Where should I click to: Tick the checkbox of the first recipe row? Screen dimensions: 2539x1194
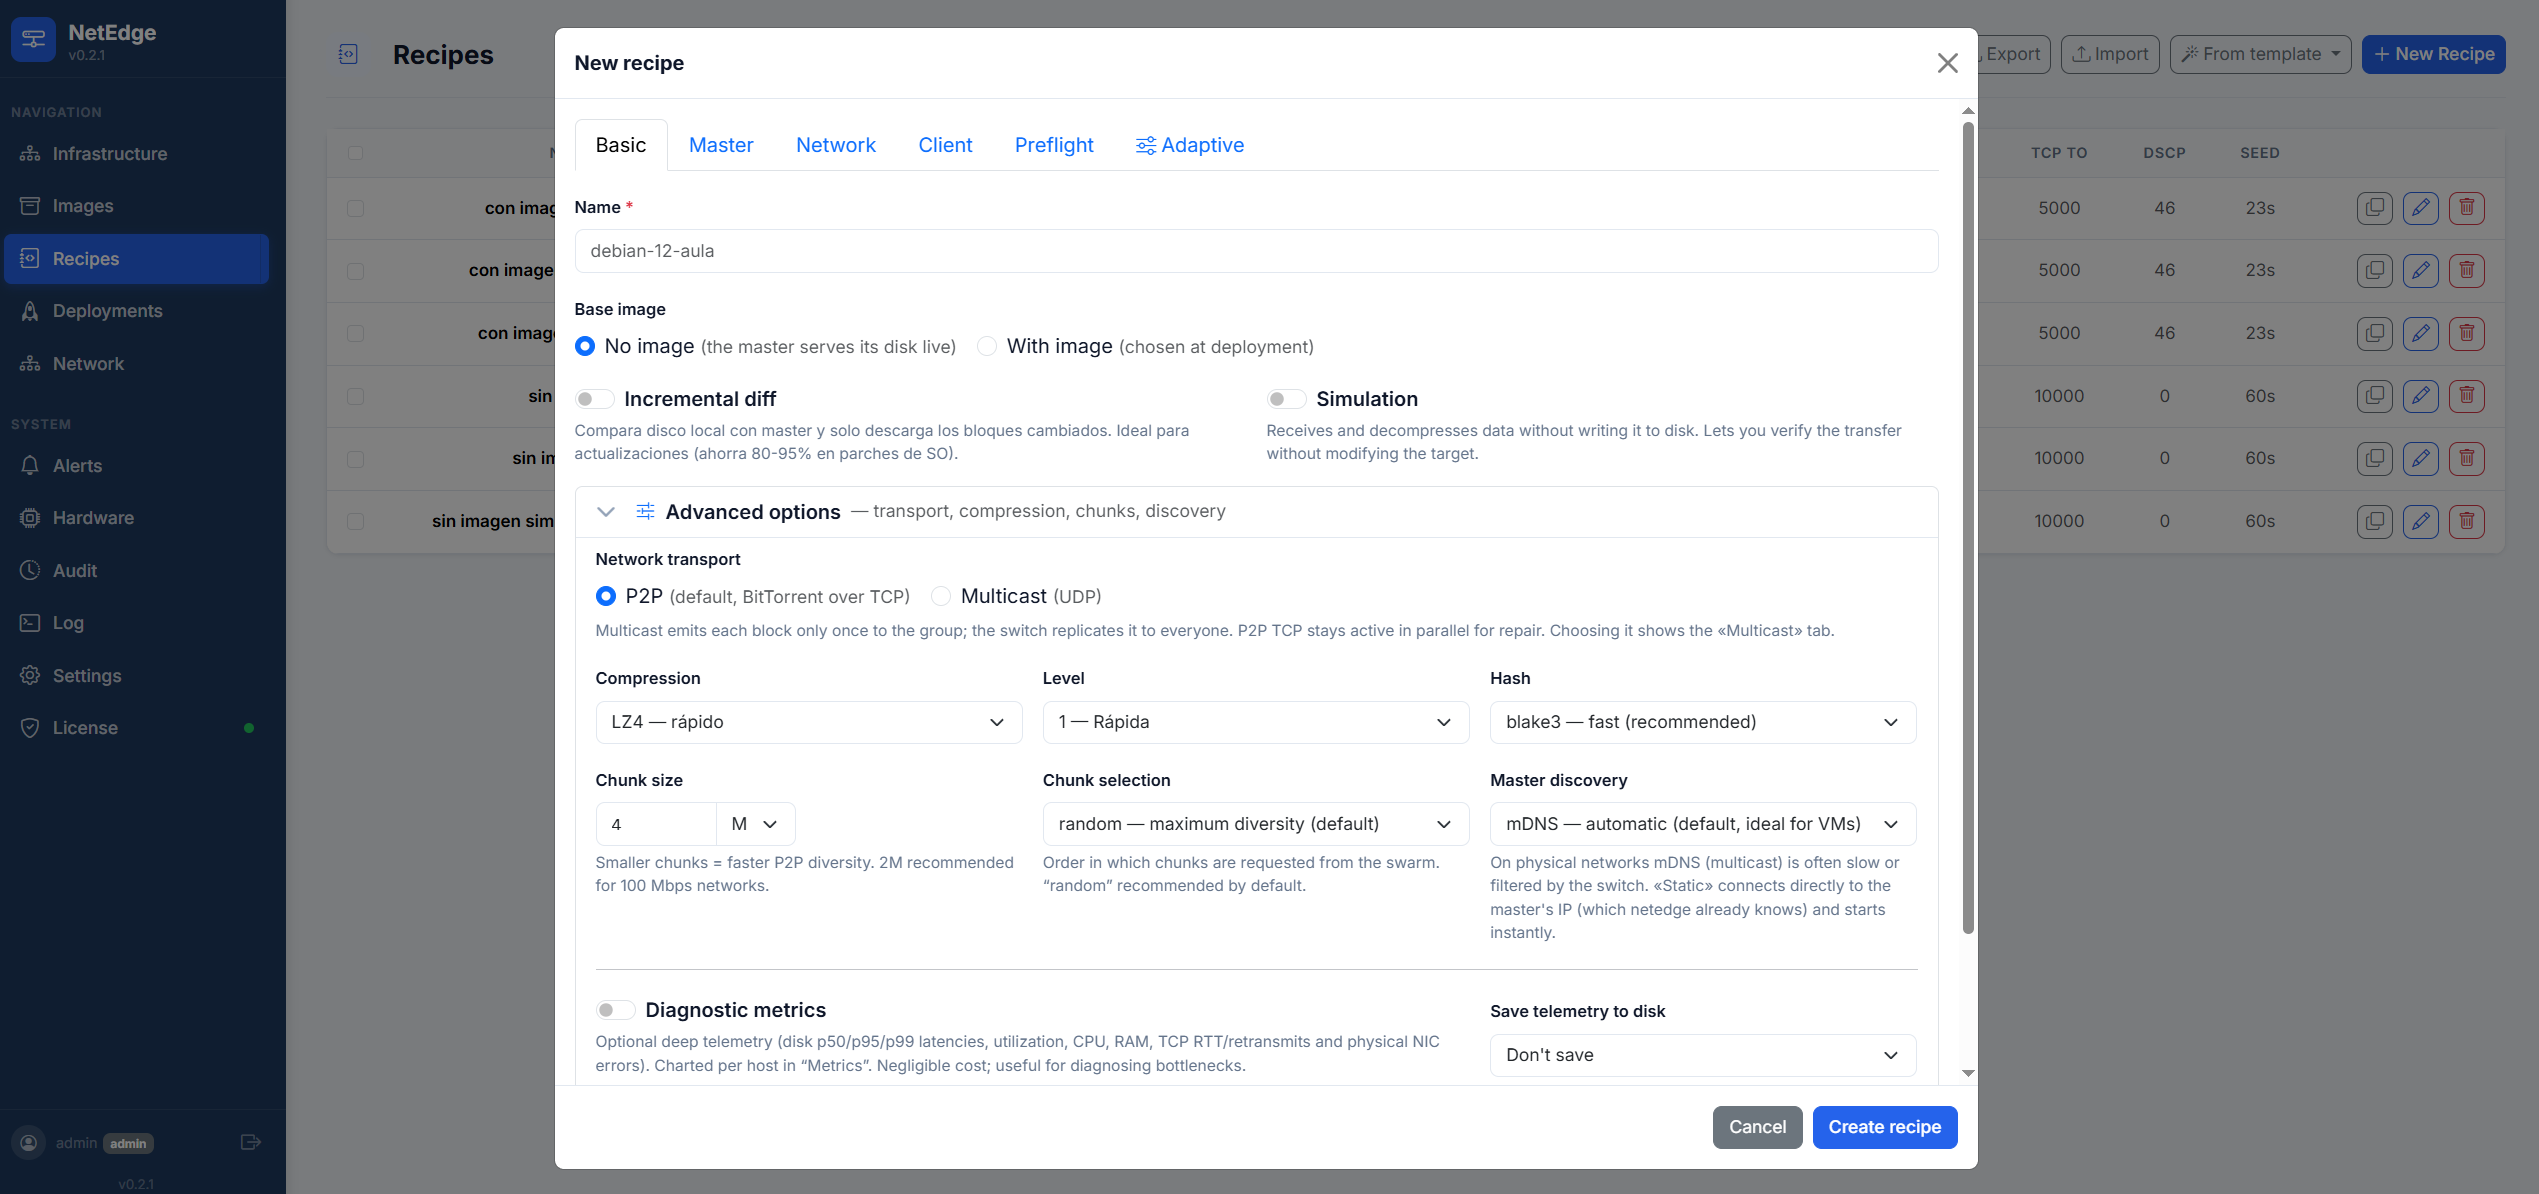pos(355,208)
